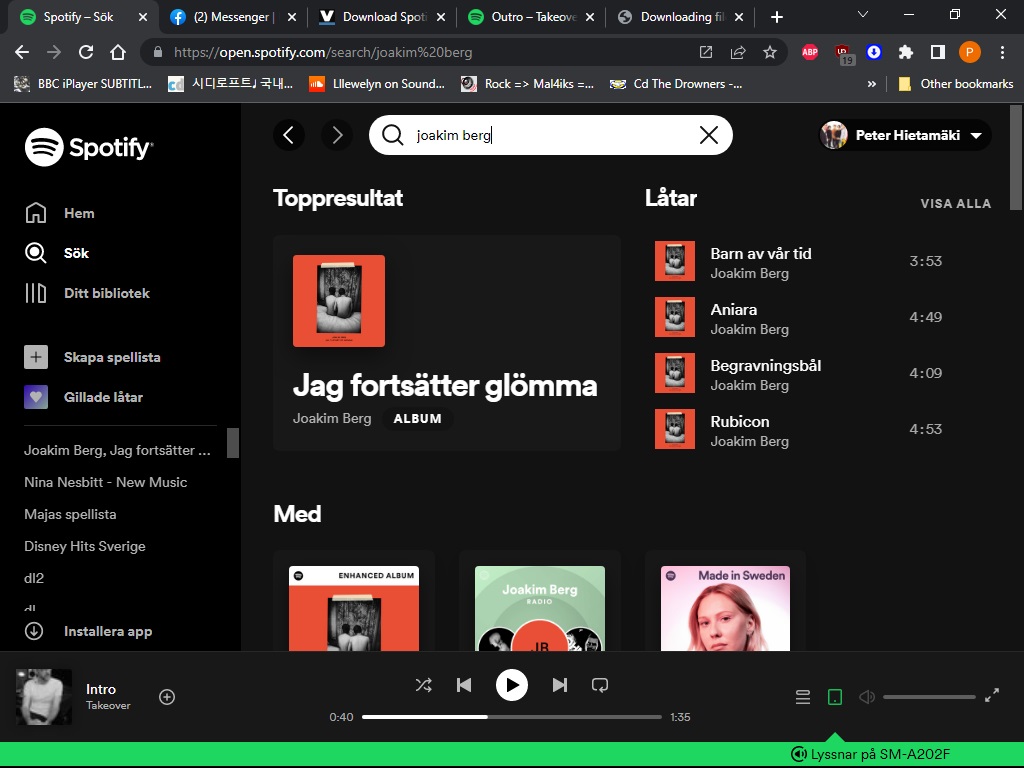The height and width of the screenshot is (768, 1024).
Task: Click now playing Intro cover art
Action: click(x=44, y=697)
